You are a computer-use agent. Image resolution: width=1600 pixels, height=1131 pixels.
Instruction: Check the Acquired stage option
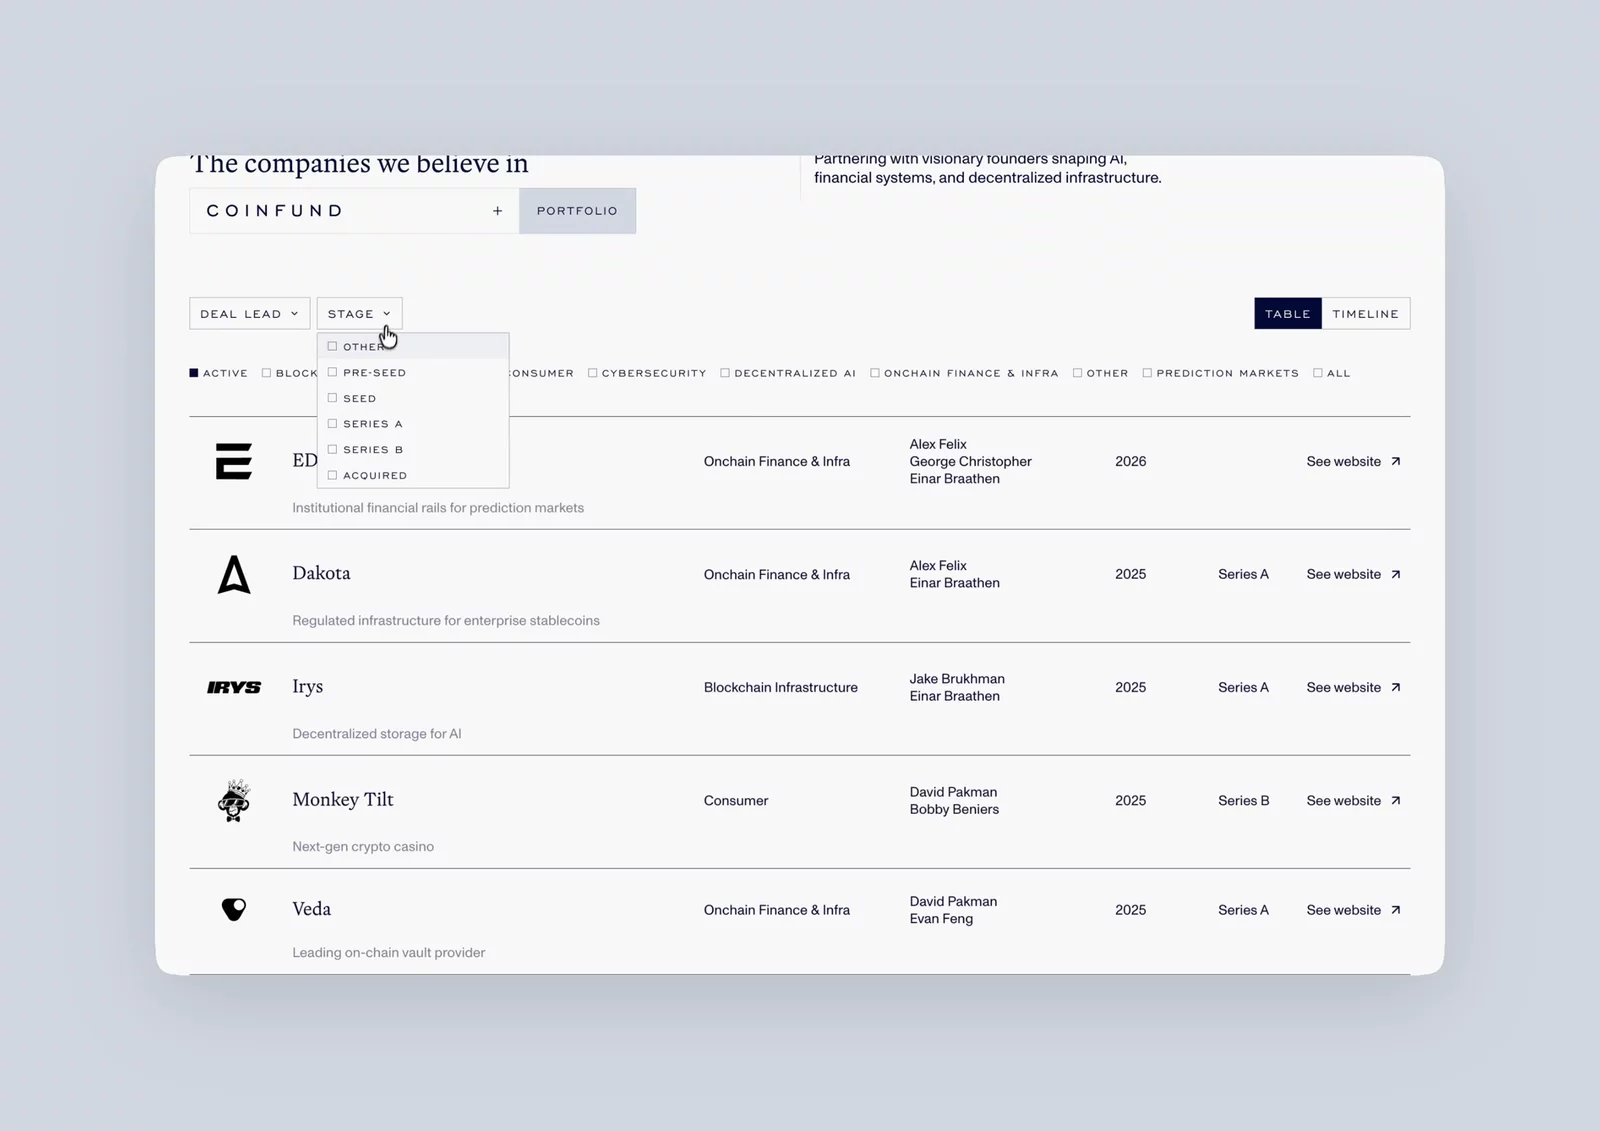coord(332,475)
